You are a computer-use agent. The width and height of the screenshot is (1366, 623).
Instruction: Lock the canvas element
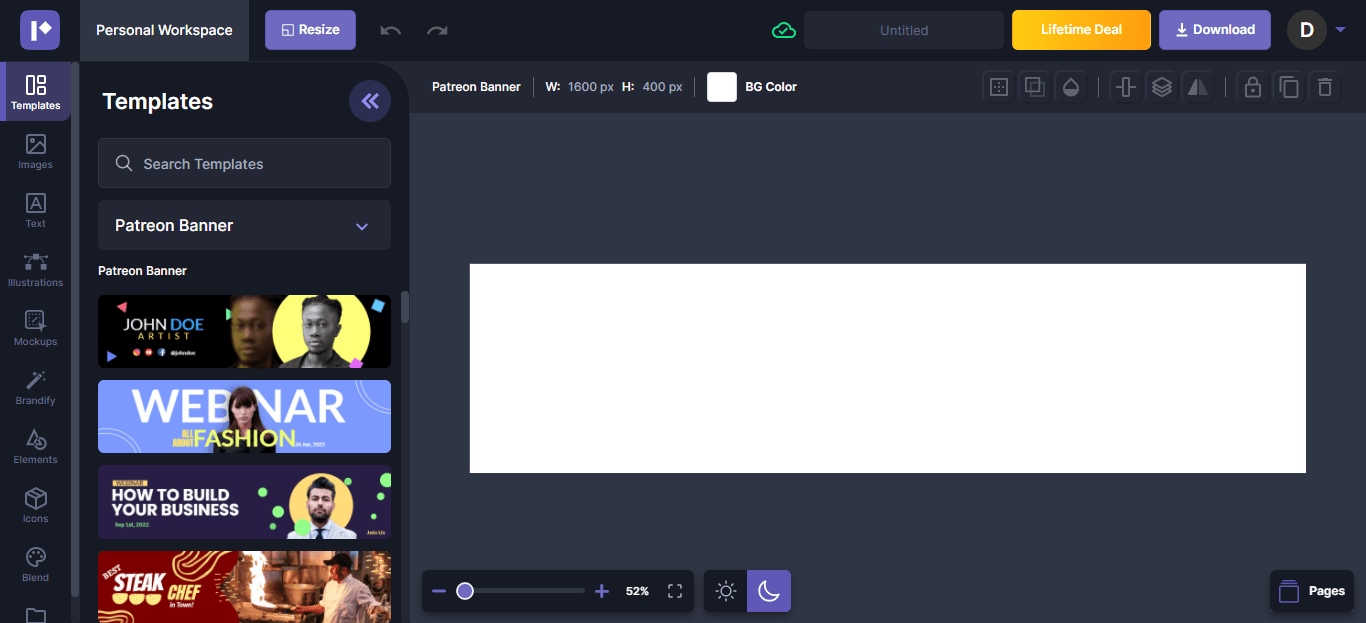point(1253,87)
